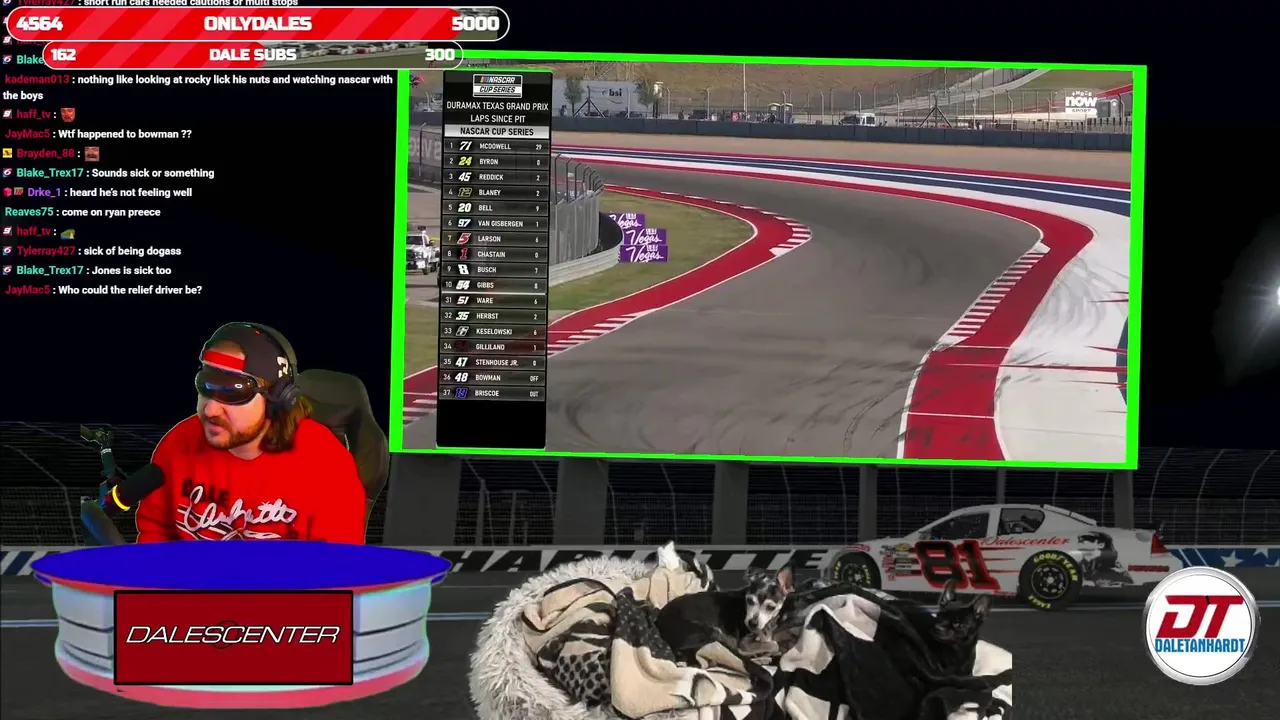Click the green car emote from haff_tv
This screenshot has width=1280, height=720.
pyautogui.click(x=68, y=232)
